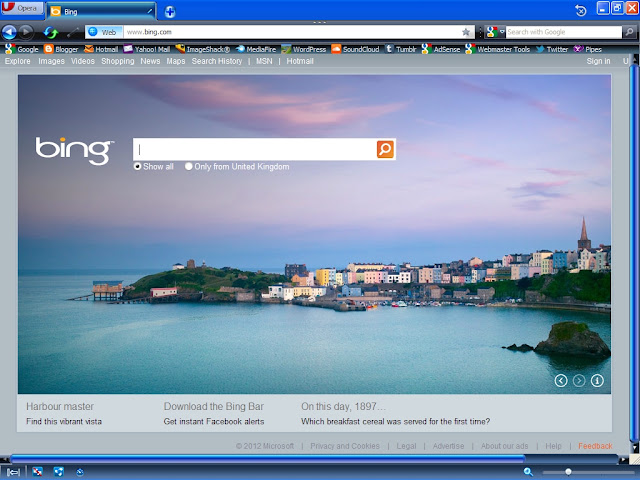The width and height of the screenshot is (640, 480).
Task: Open the MediaFire bookmark
Action: pyautogui.click(x=256, y=49)
